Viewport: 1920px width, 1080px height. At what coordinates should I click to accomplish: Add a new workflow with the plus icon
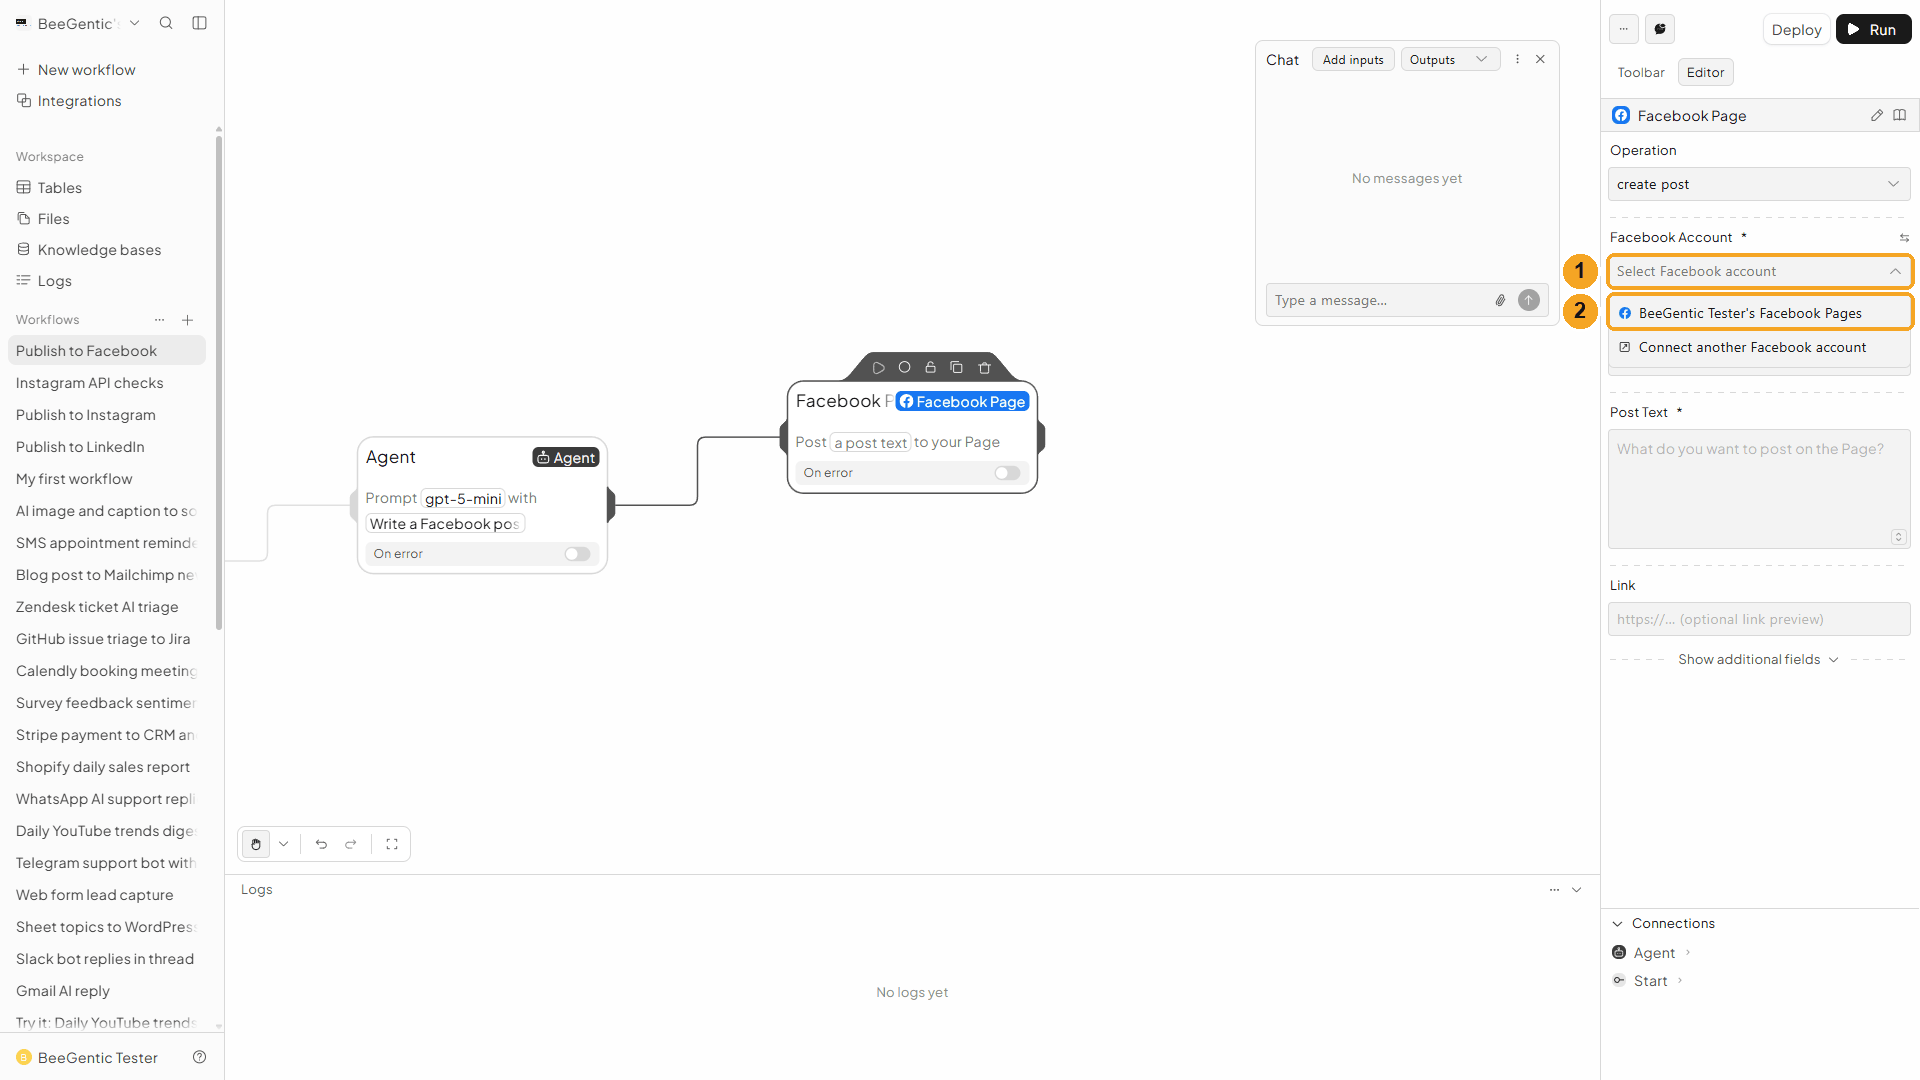click(x=188, y=320)
